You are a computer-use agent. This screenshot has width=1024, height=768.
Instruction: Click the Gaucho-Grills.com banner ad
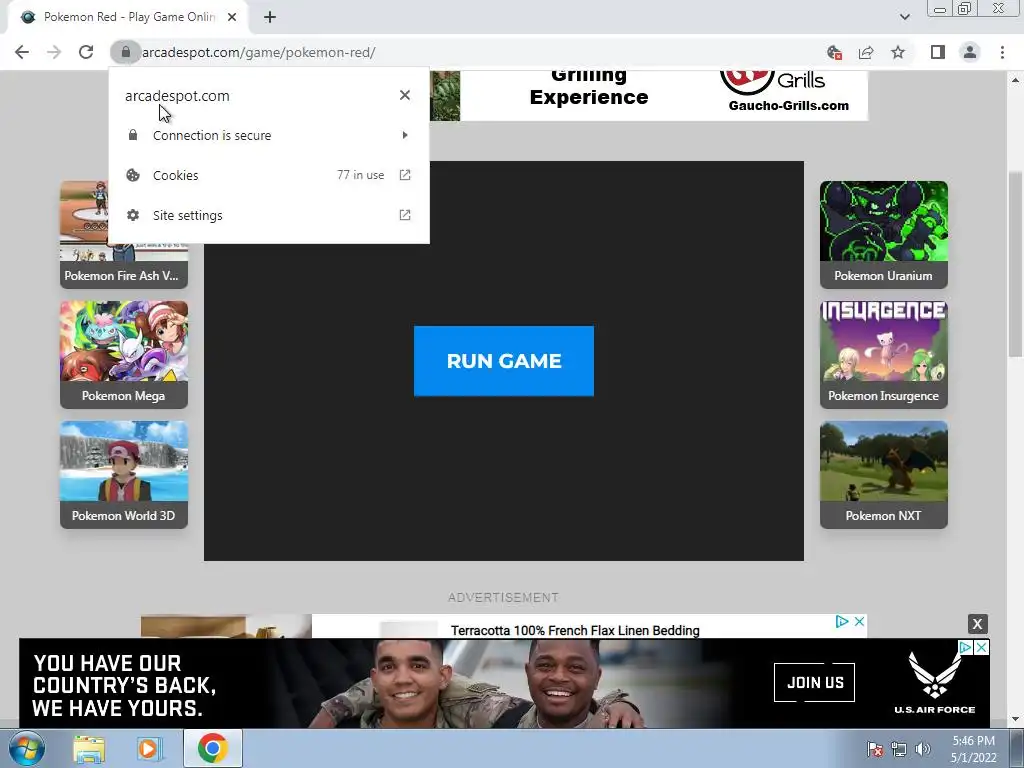click(x=649, y=95)
